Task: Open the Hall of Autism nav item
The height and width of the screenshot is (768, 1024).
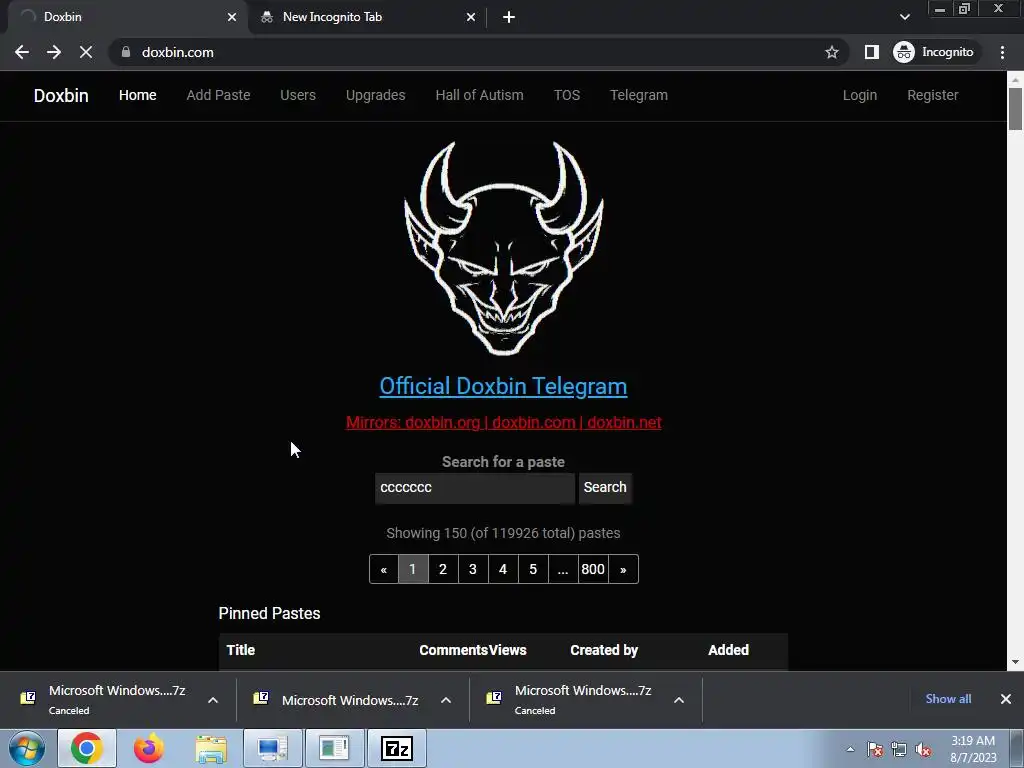Action: 479,95
